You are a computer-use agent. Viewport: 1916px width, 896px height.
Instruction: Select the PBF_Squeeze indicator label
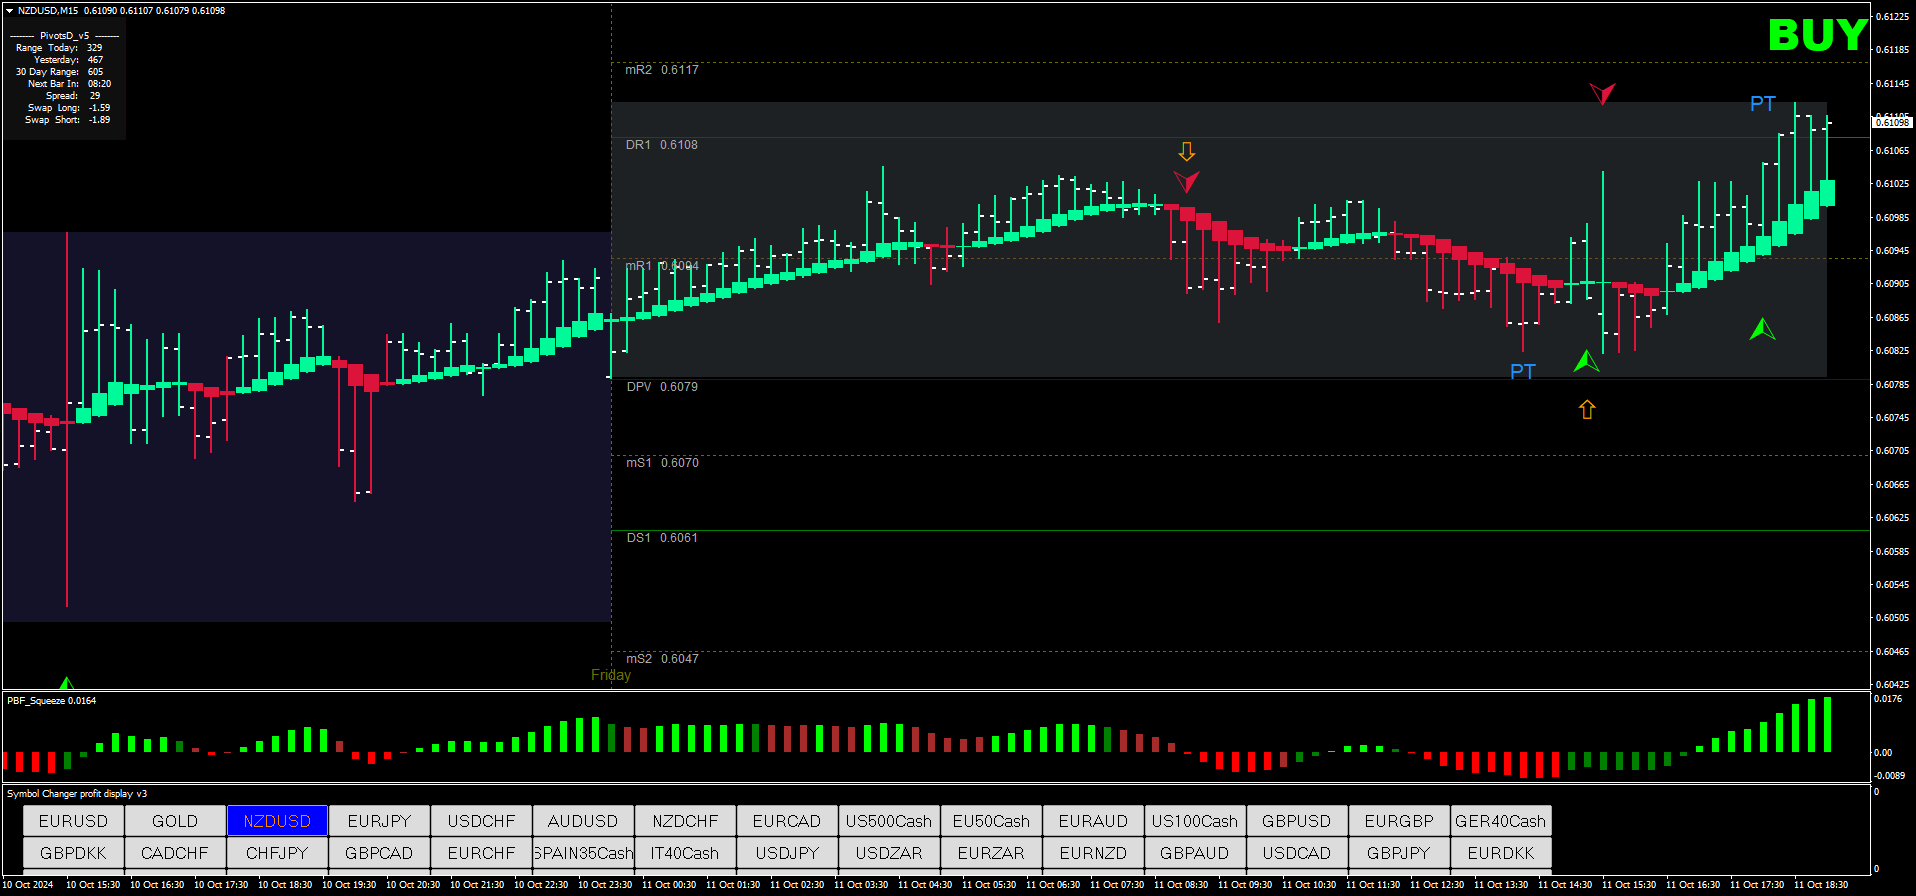tap(51, 701)
